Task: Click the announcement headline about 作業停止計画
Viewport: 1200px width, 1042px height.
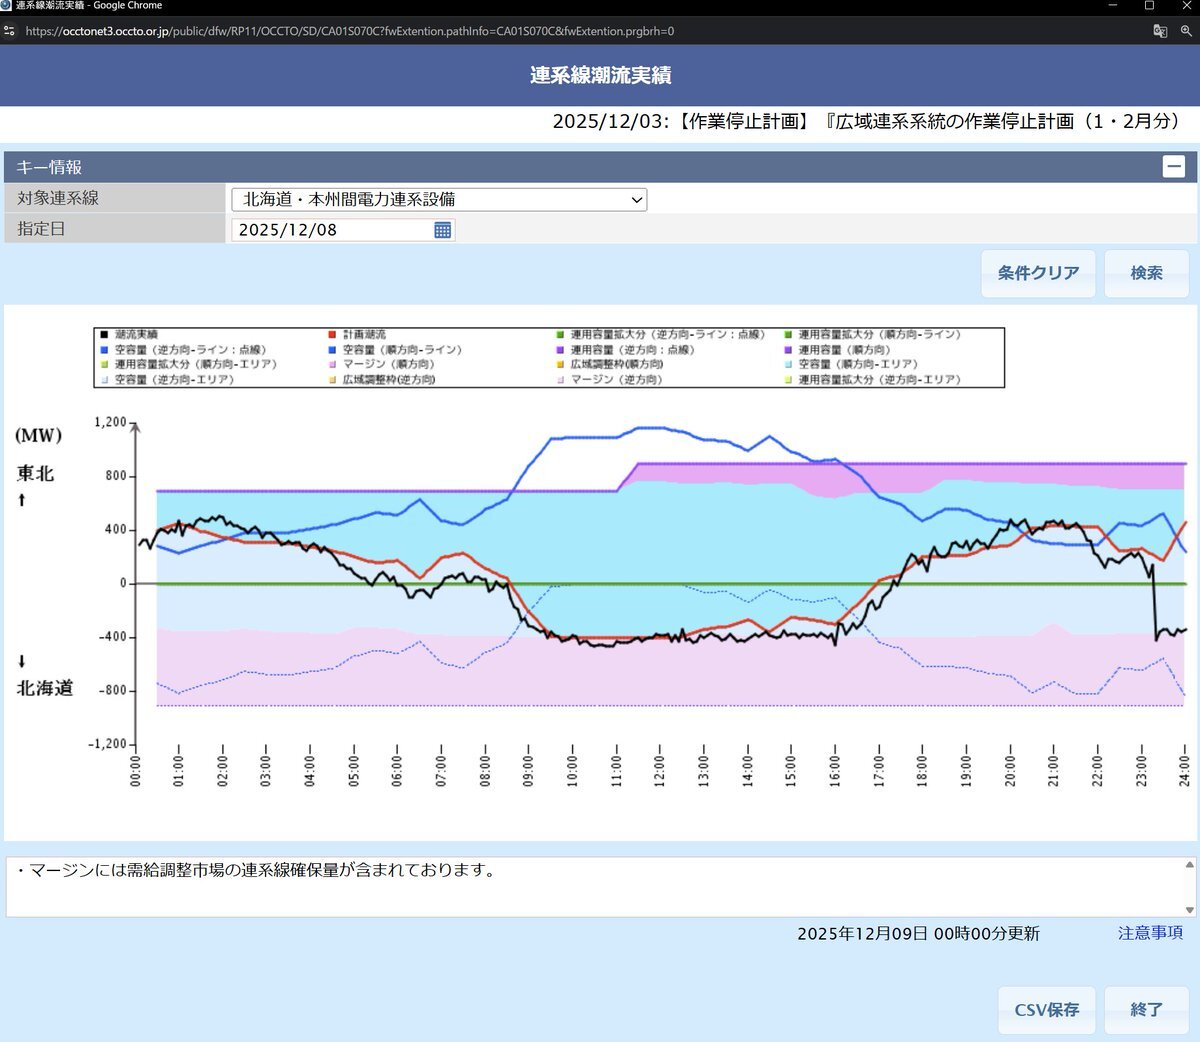Action: coord(866,121)
